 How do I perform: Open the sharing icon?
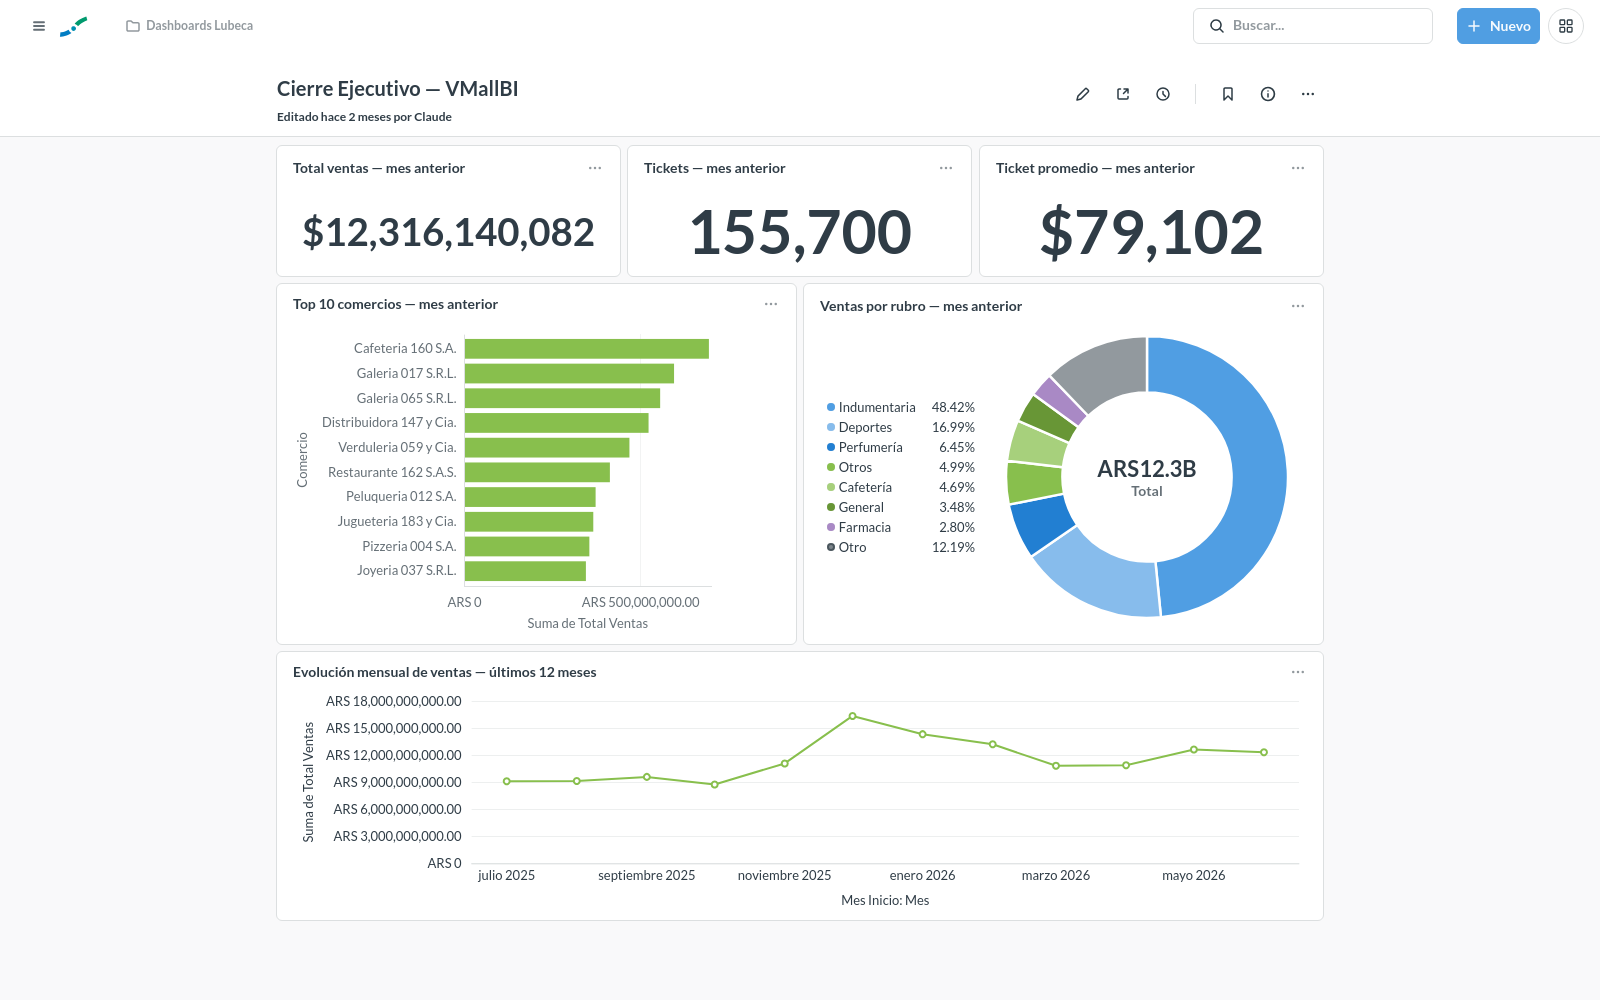coord(1123,94)
